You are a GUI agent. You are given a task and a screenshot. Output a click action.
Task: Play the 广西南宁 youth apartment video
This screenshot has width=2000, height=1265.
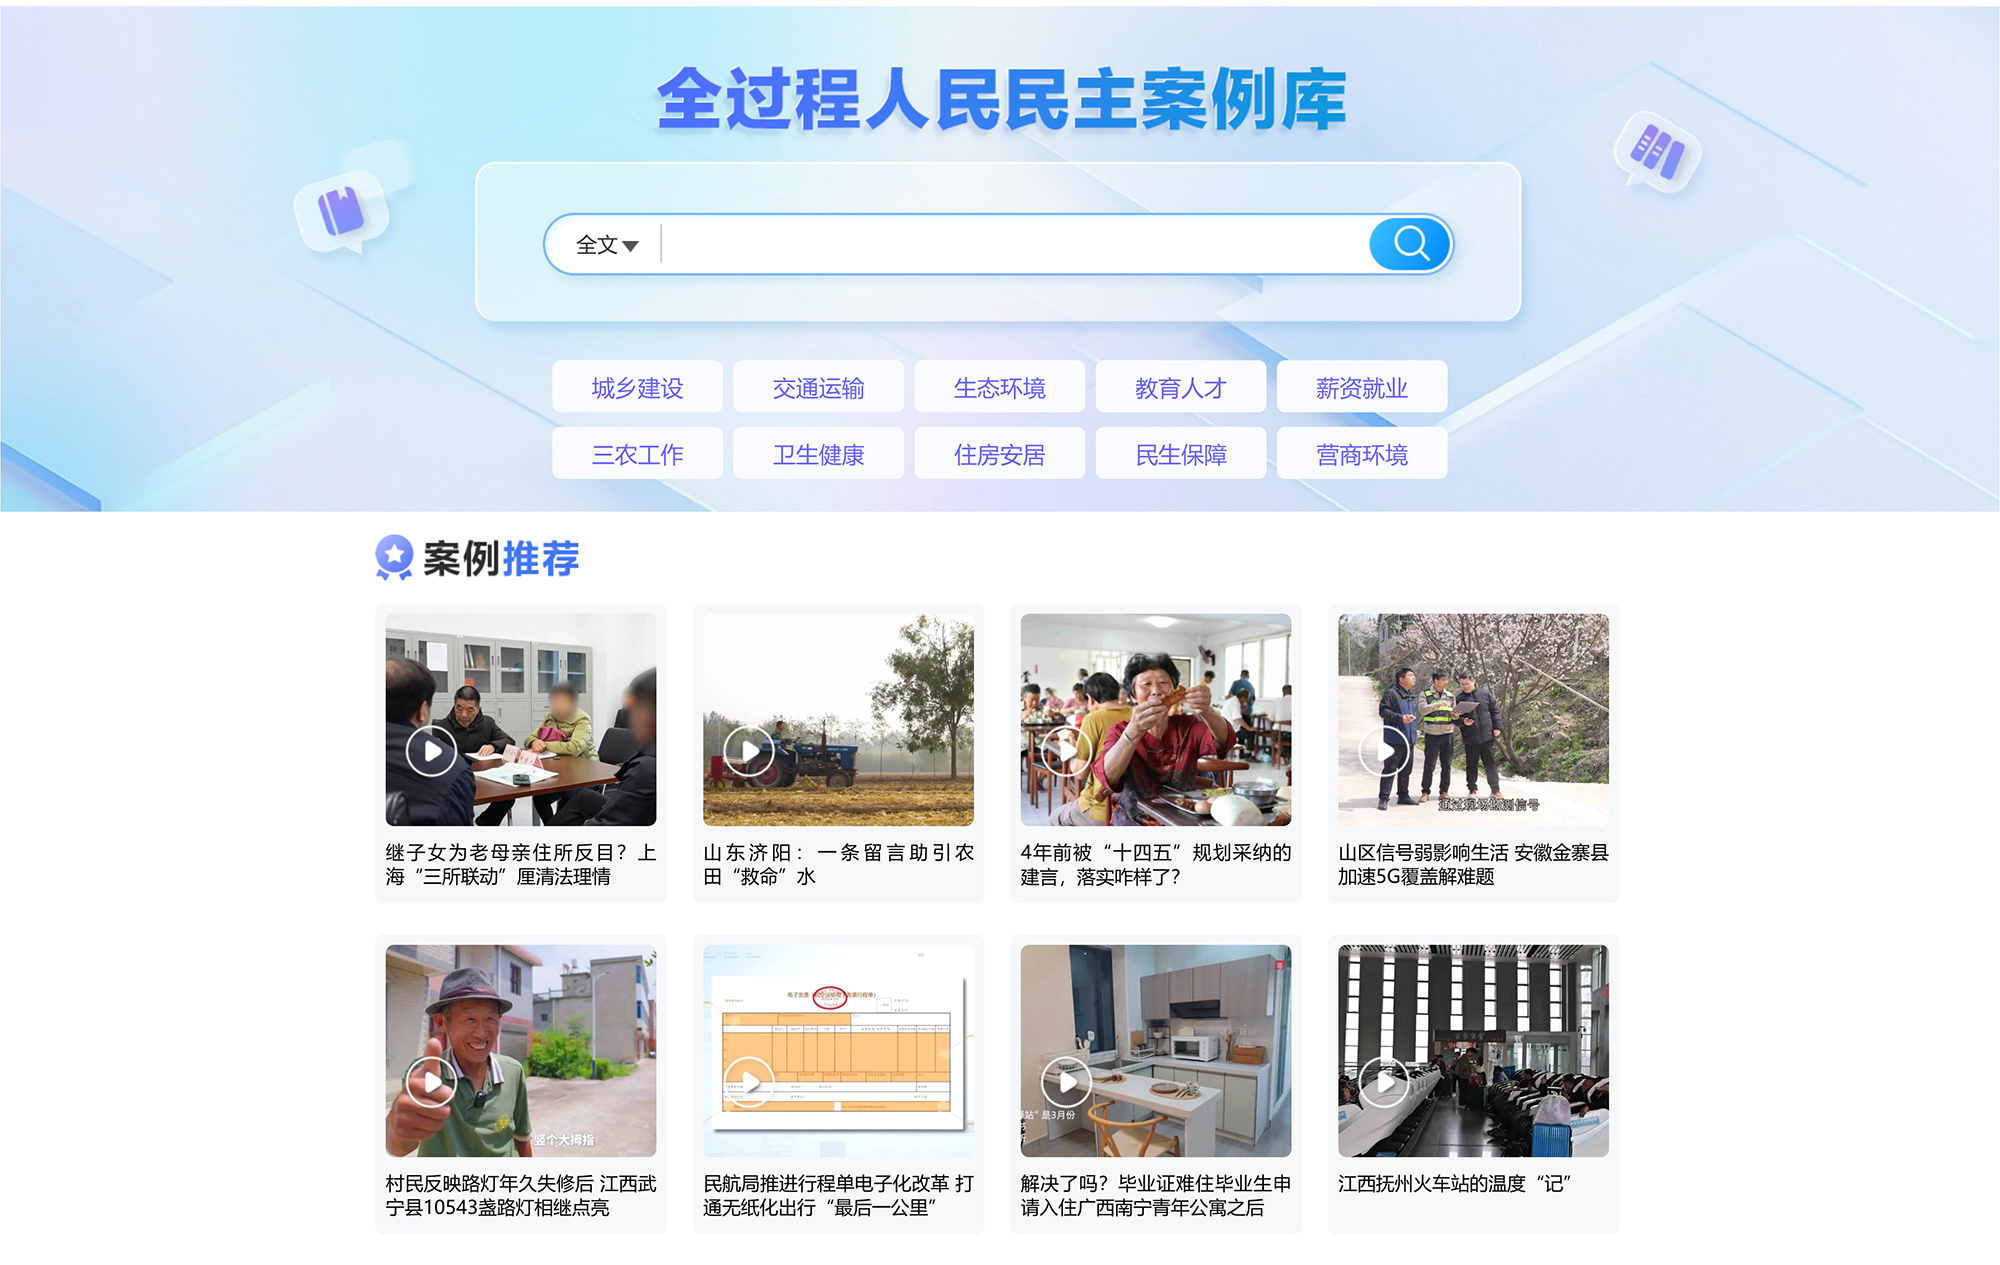[x=1066, y=1082]
